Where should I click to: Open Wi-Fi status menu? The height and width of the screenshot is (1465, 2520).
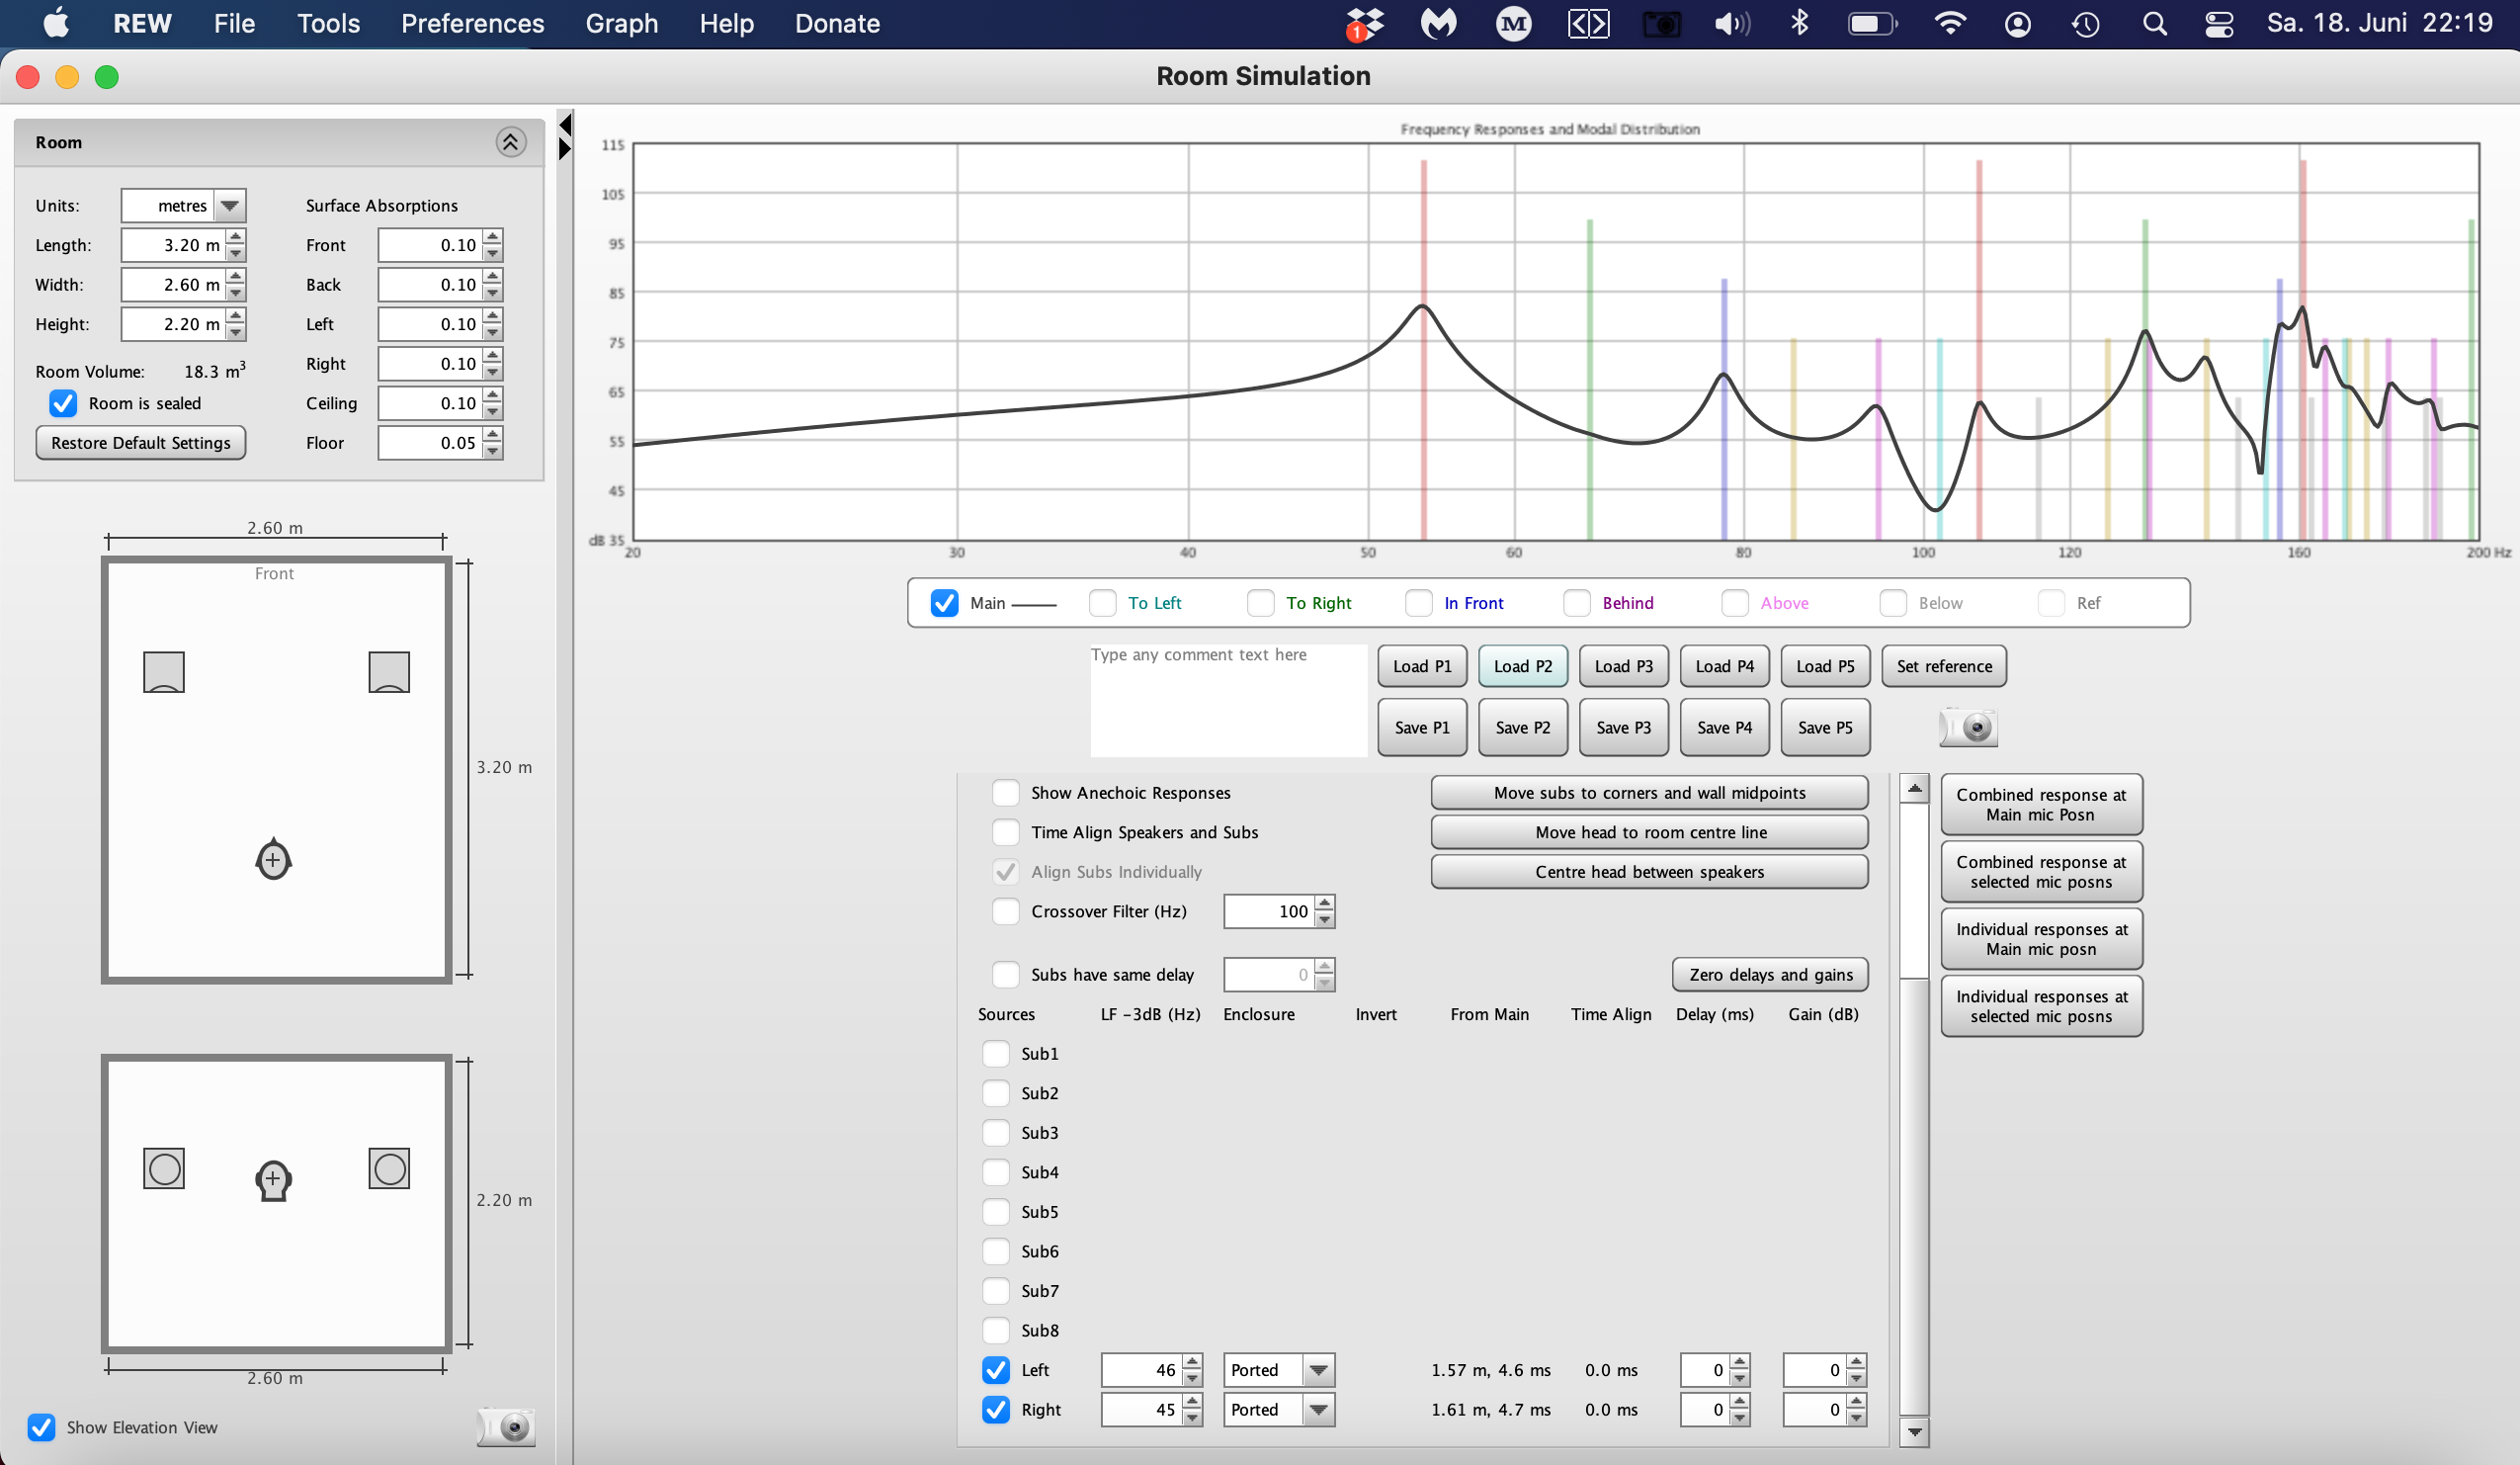click(x=1949, y=23)
